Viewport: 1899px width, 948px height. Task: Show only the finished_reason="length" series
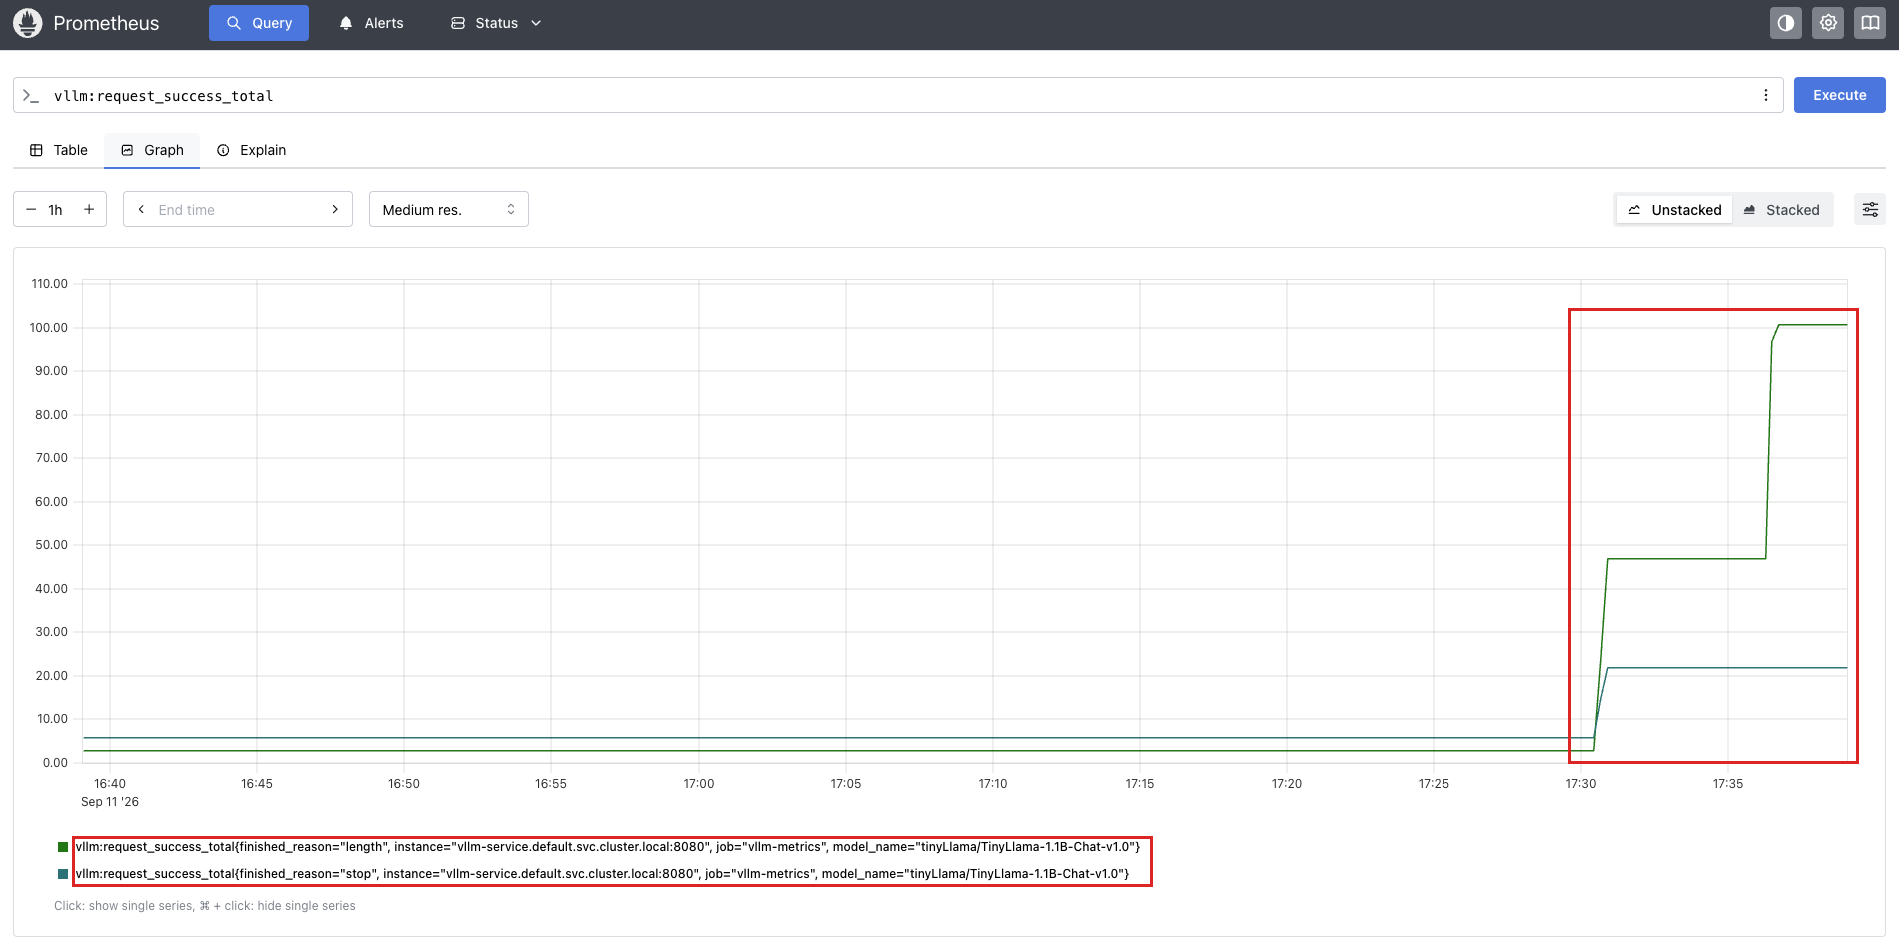click(x=608, y=847)
